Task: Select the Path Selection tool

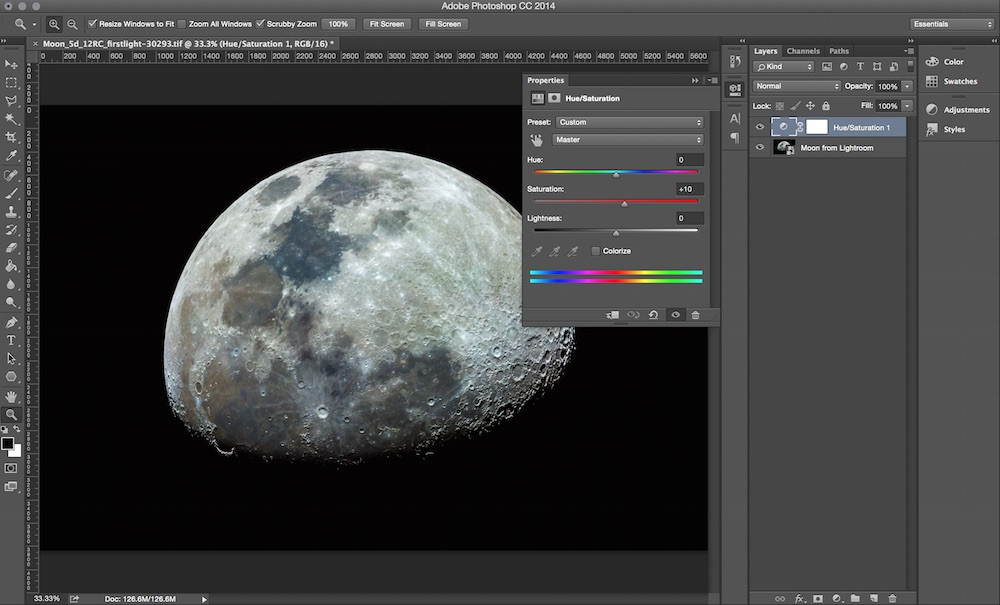Action: (11, 358)
